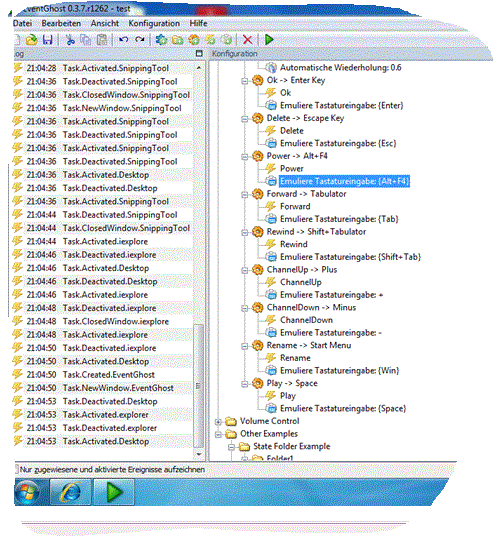500x537 pixels.
Task: Click lightning icon of the Delete event
Action: click(x=271, y=131)
